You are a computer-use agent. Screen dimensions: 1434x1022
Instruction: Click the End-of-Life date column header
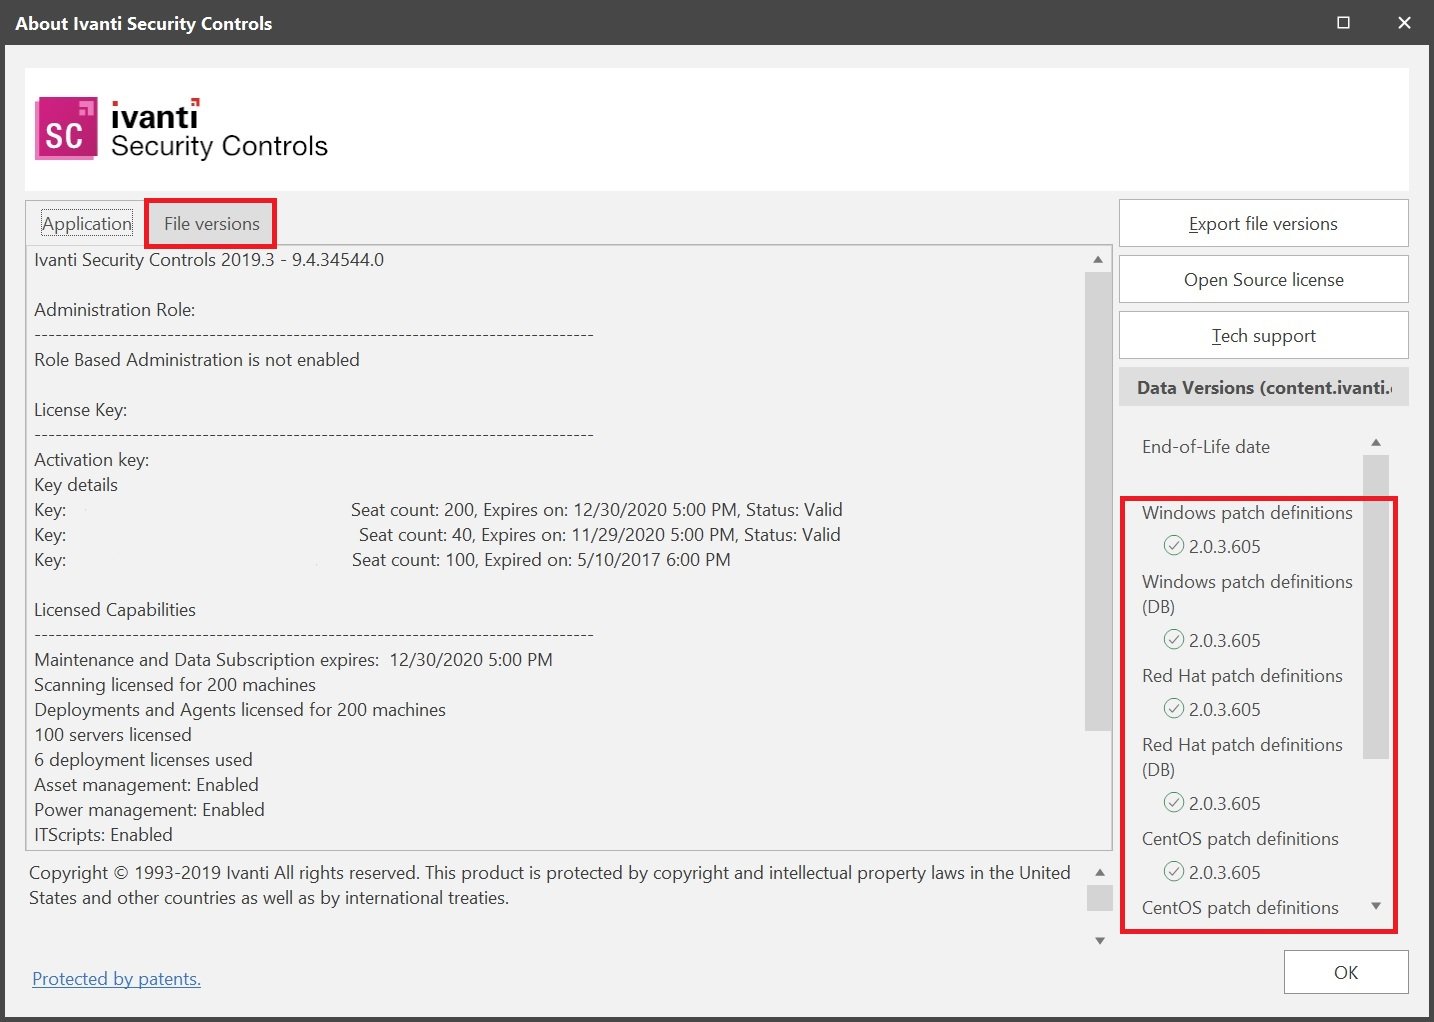[x=1205, y=446]
